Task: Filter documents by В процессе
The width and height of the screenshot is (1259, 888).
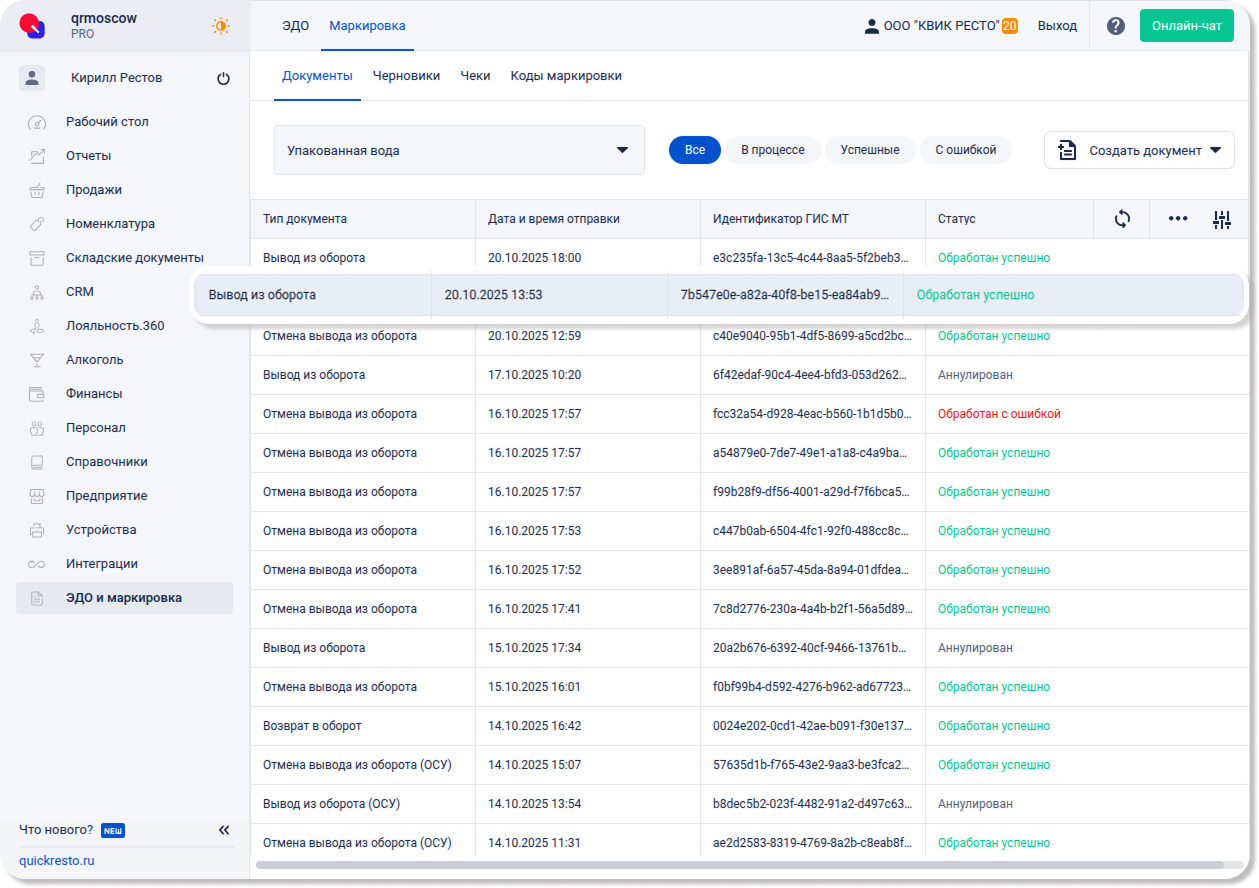Action: [772, 150]
